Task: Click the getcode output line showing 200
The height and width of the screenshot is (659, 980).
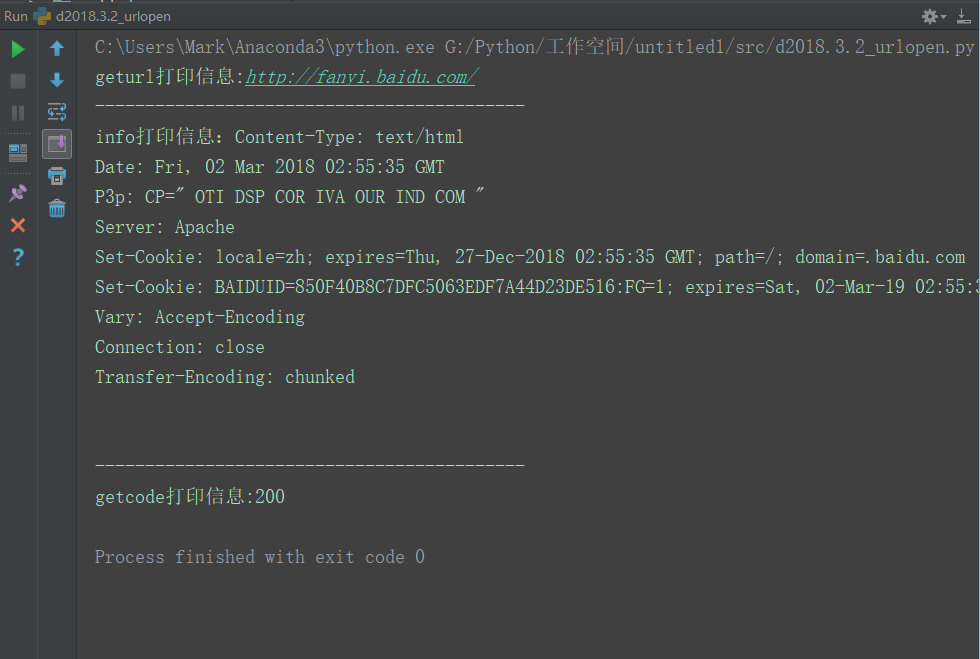Action: (189, 497)
